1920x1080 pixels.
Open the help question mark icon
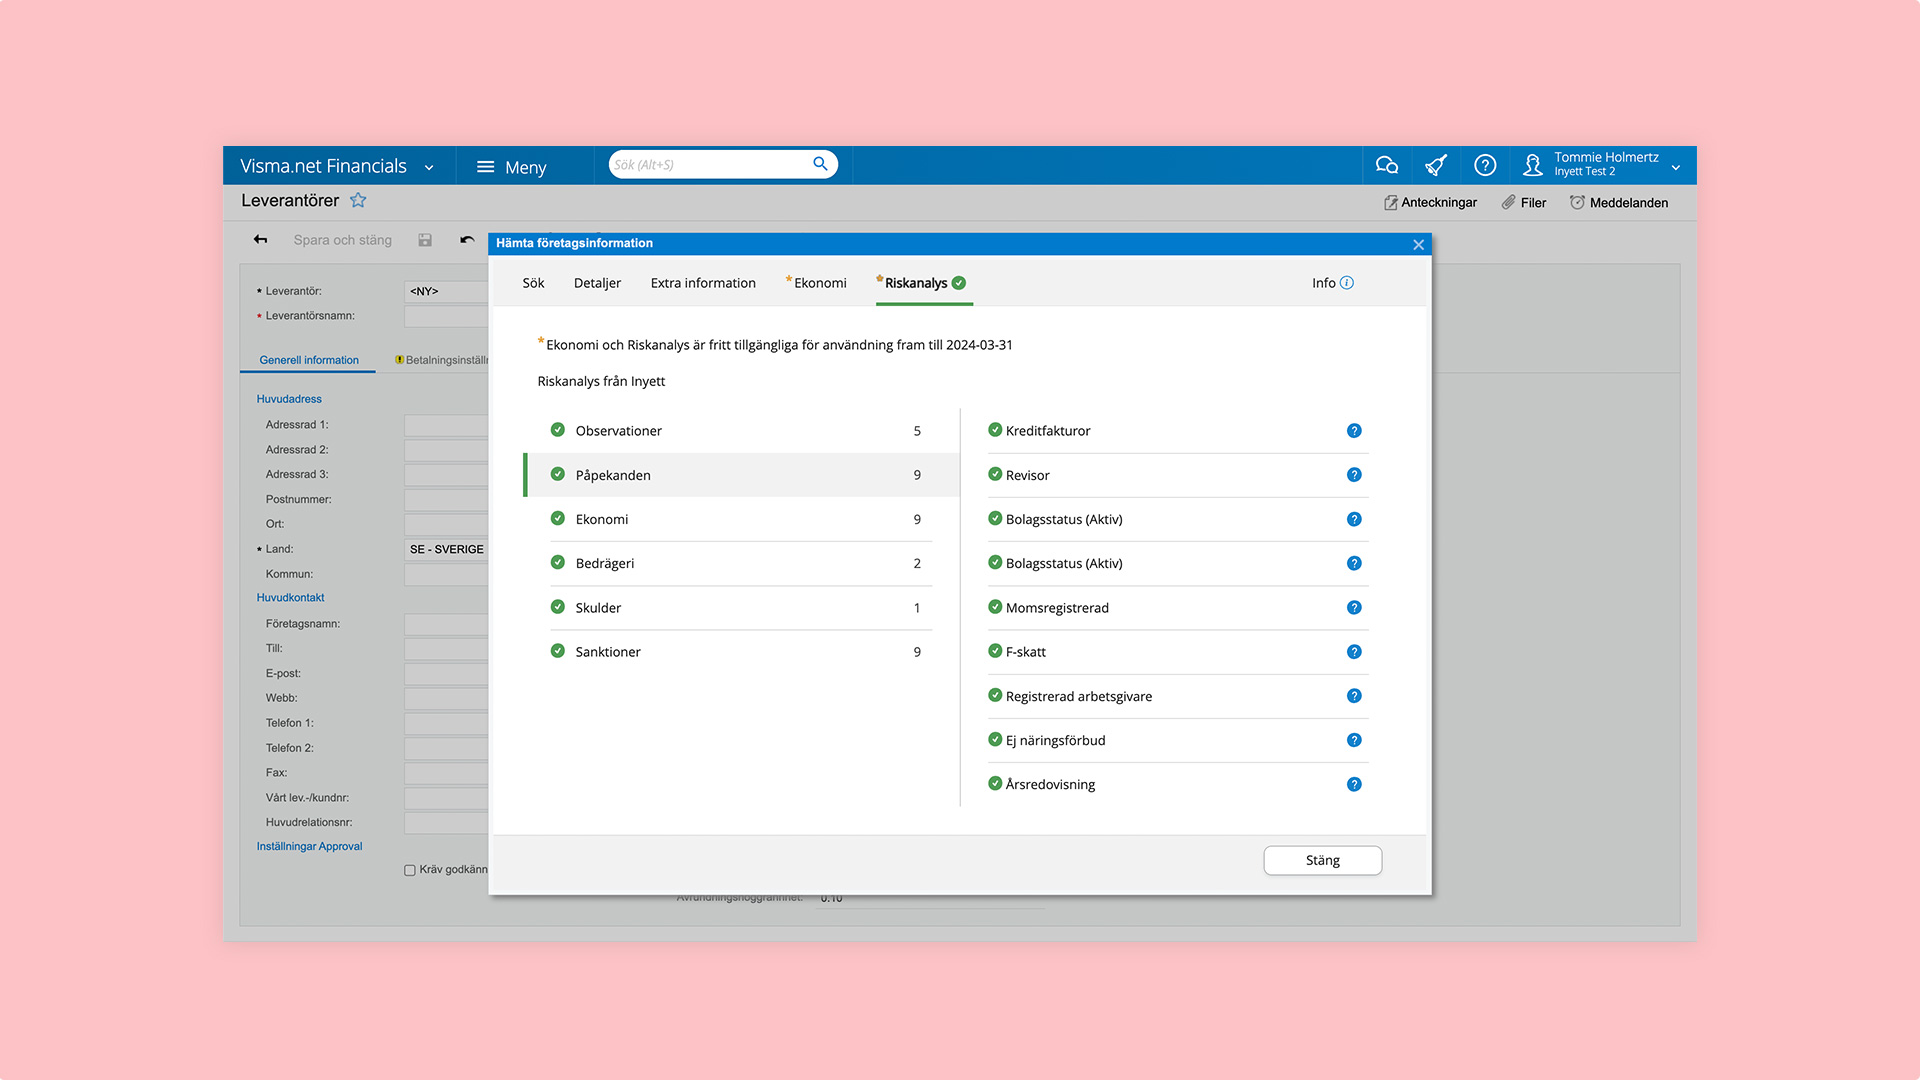tap(1485, 165)
